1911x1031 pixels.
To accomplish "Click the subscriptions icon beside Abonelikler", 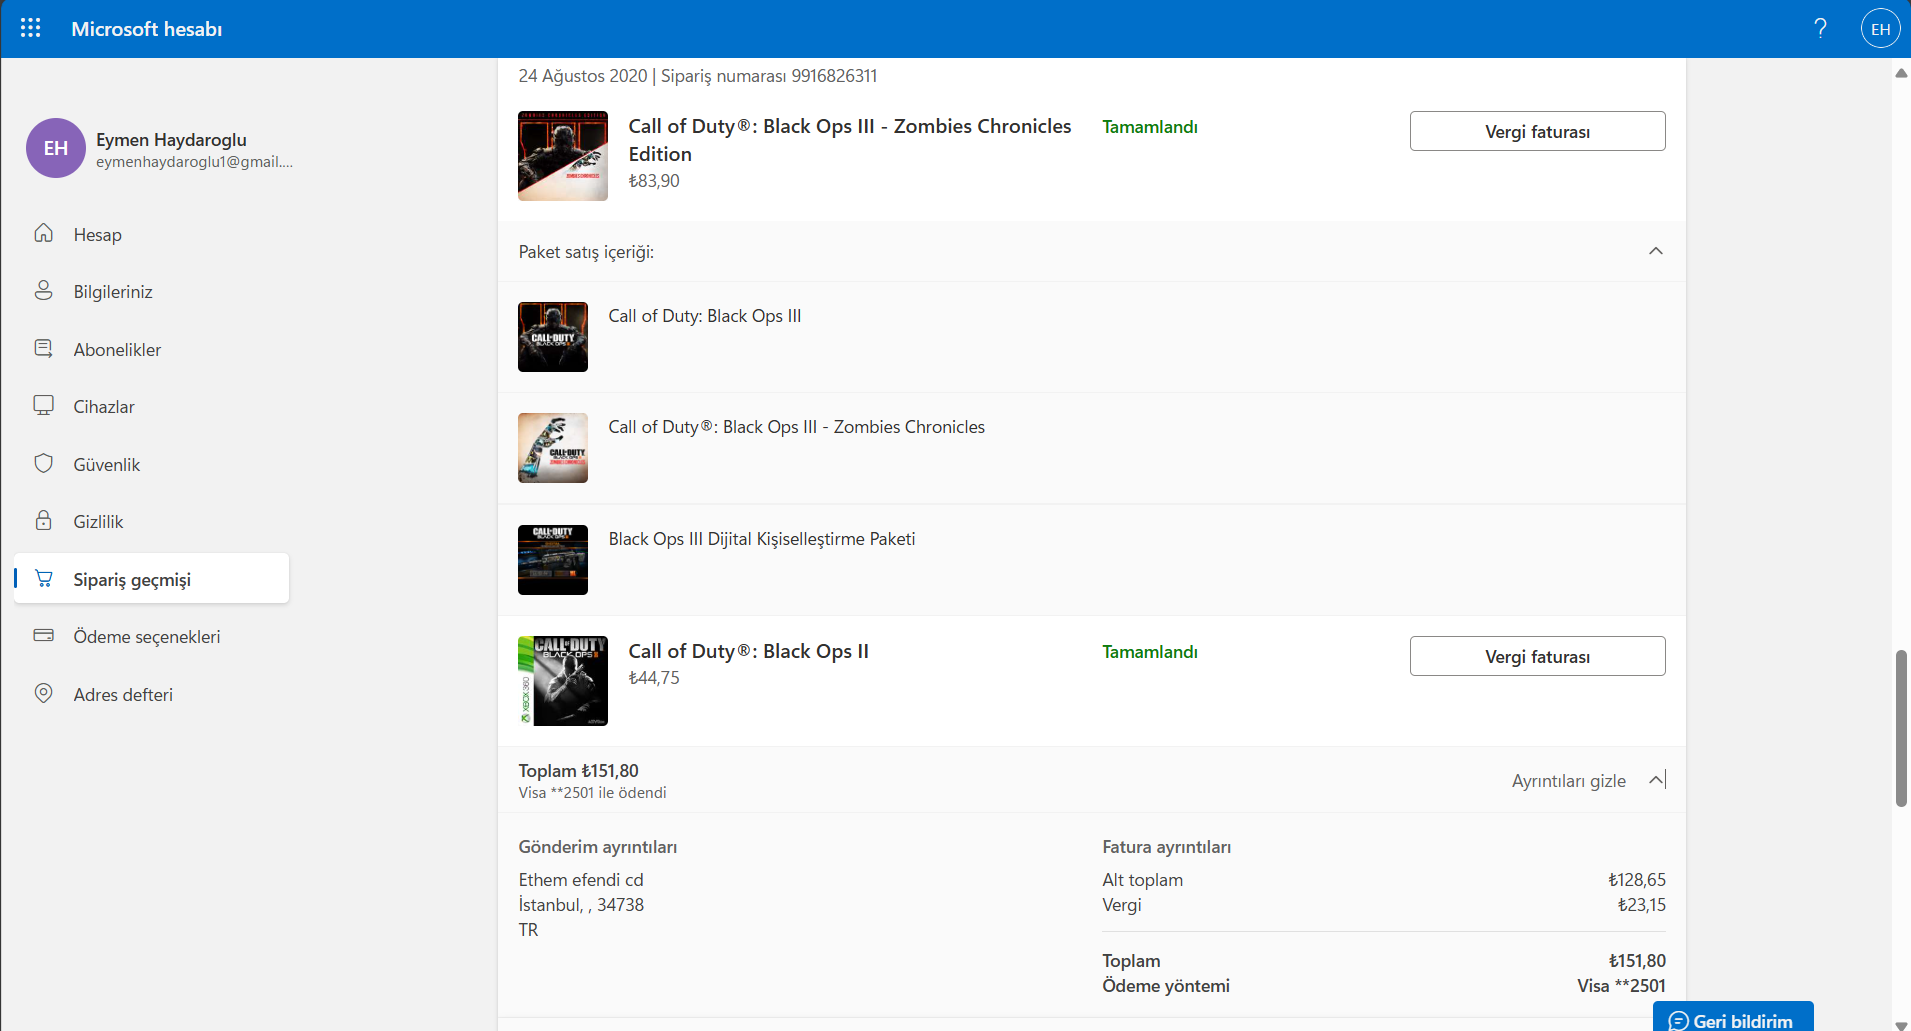I will [x=44, y=348].
